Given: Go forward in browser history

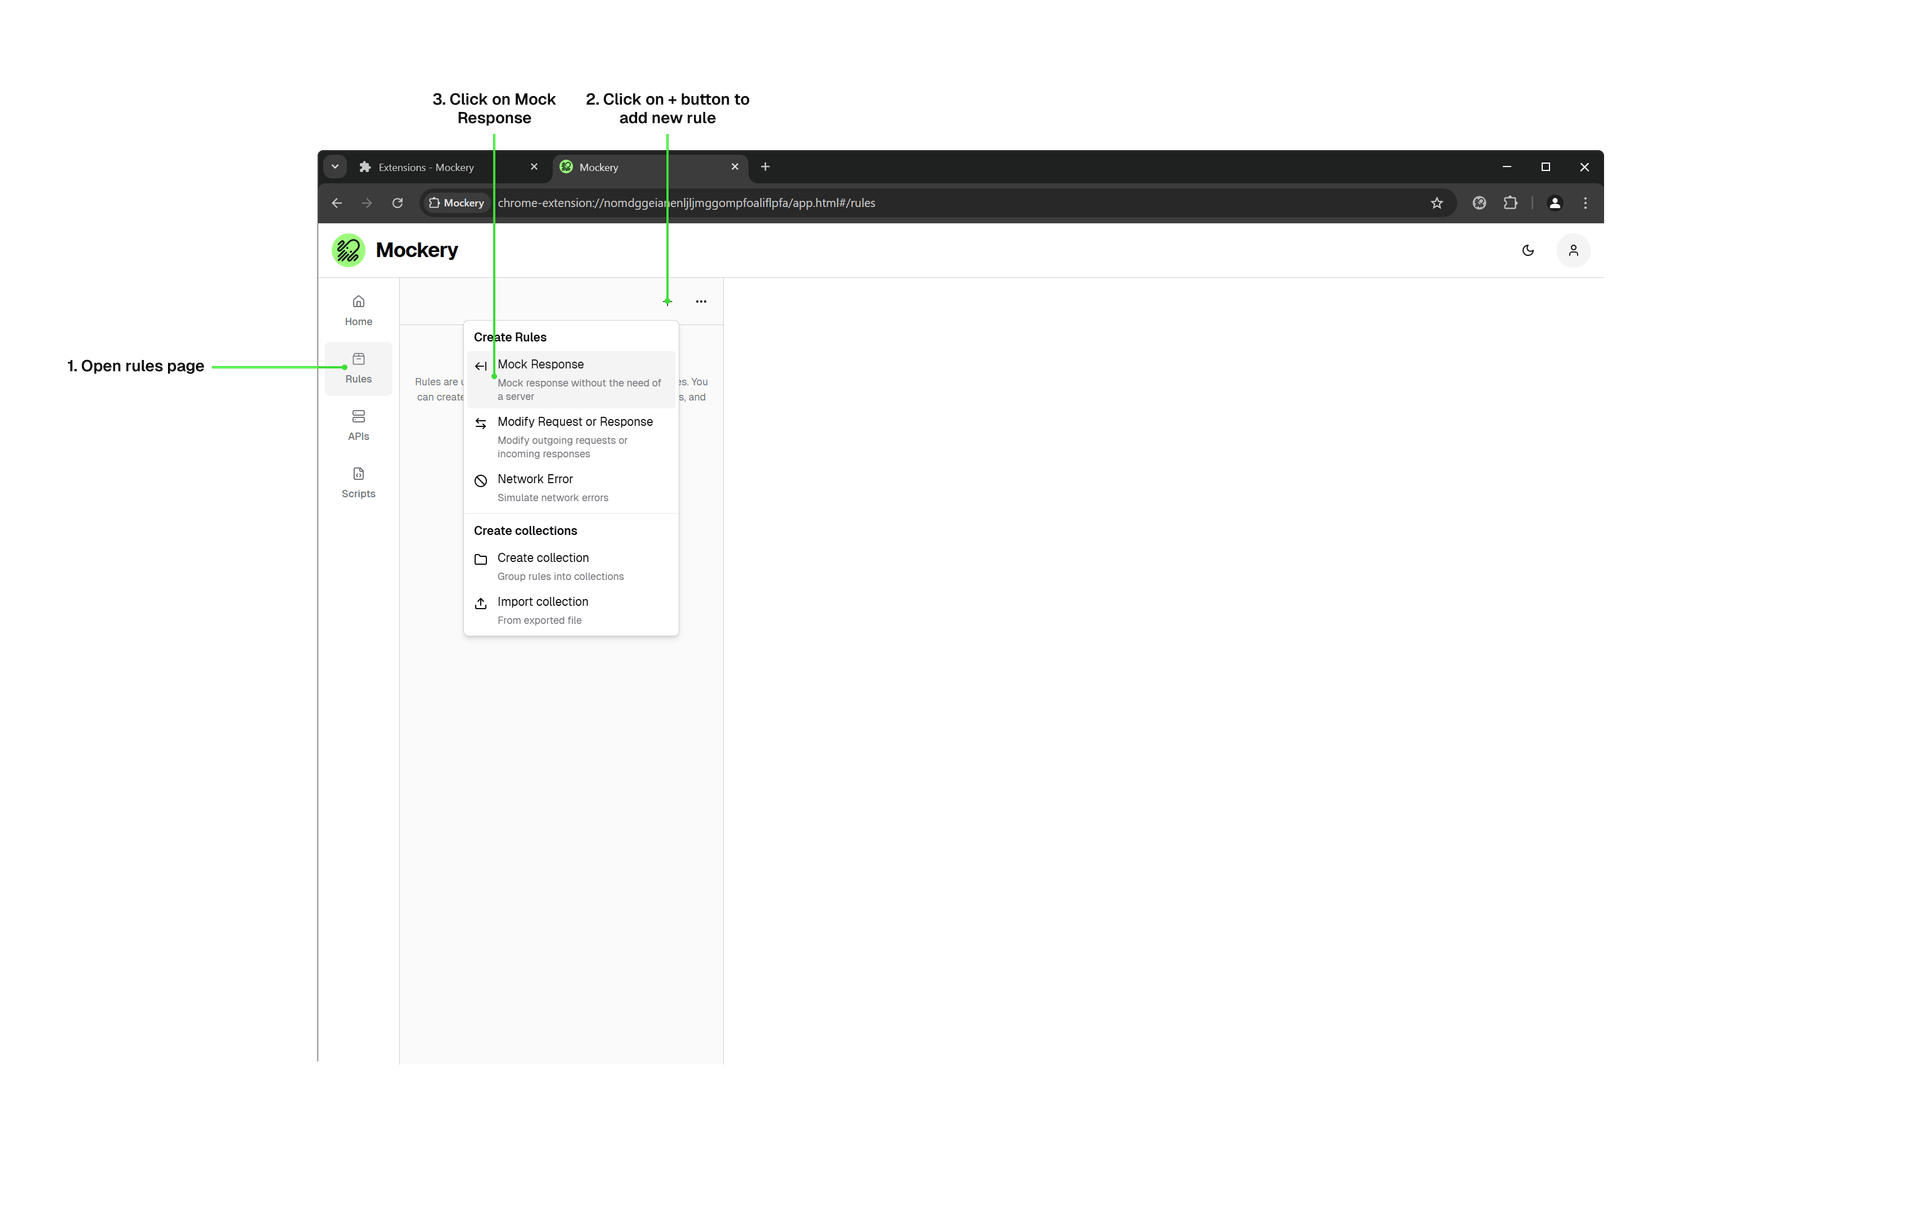Looking at the screenshot, I should pyautogui.click(x=367, y=203).
